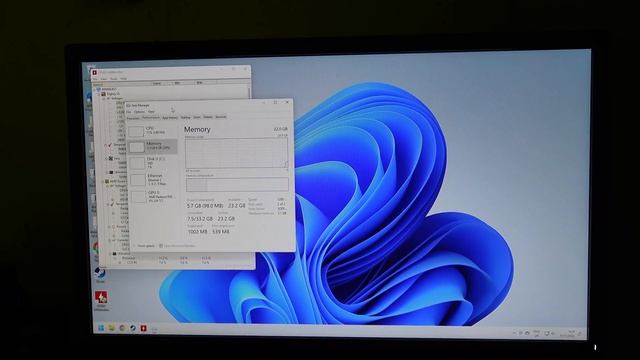Switch to the App history tab
The width and height of the screenshot is (640, 360).
(x=170, y=118)
